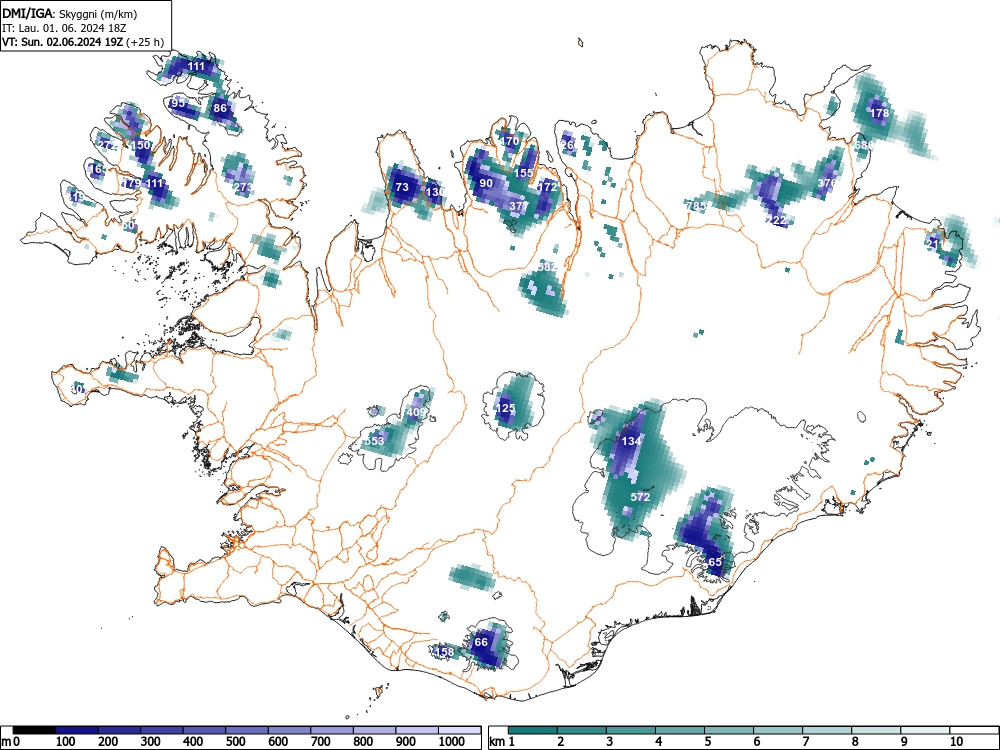Click the 'DMI/IGA: Skyggni (m/km)' title text

coord(70,13)
